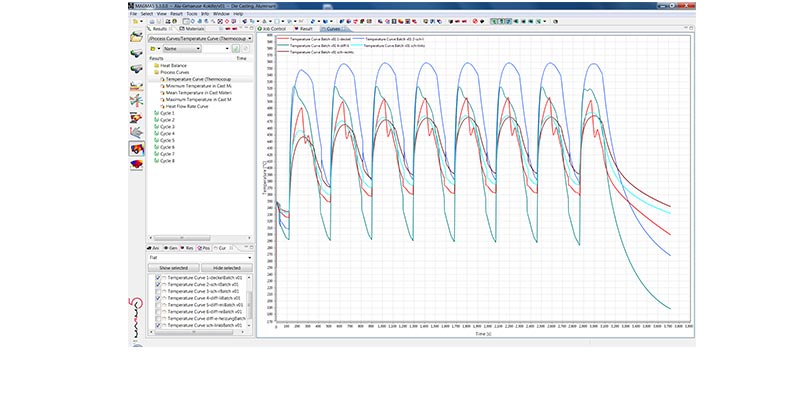
Task: Open the Process Curves path dropdown
Action: tap(250, 38)
